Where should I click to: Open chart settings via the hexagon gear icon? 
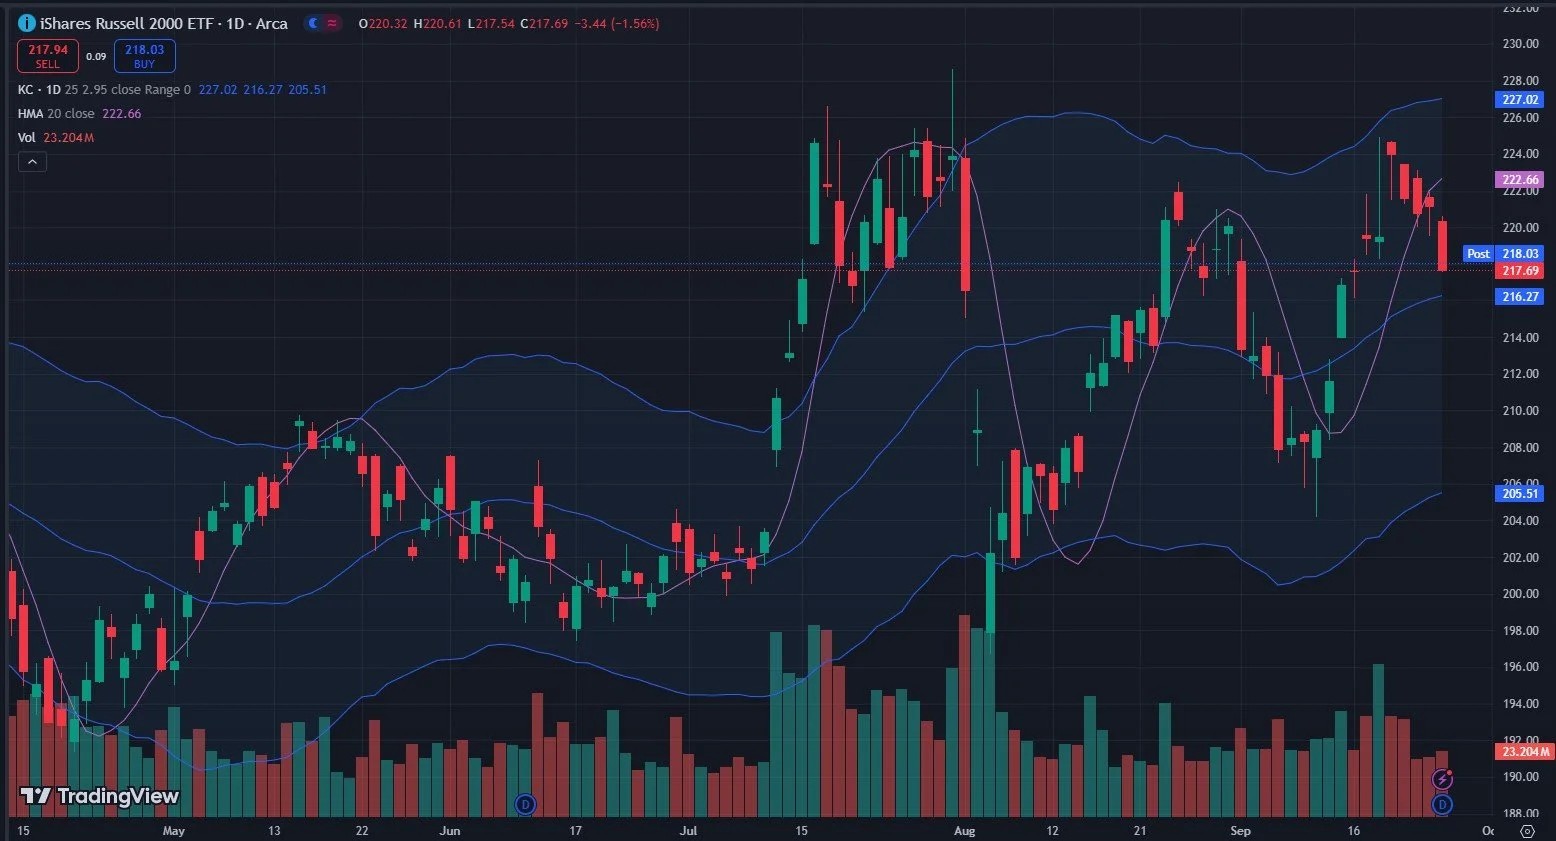point(1527,831)
